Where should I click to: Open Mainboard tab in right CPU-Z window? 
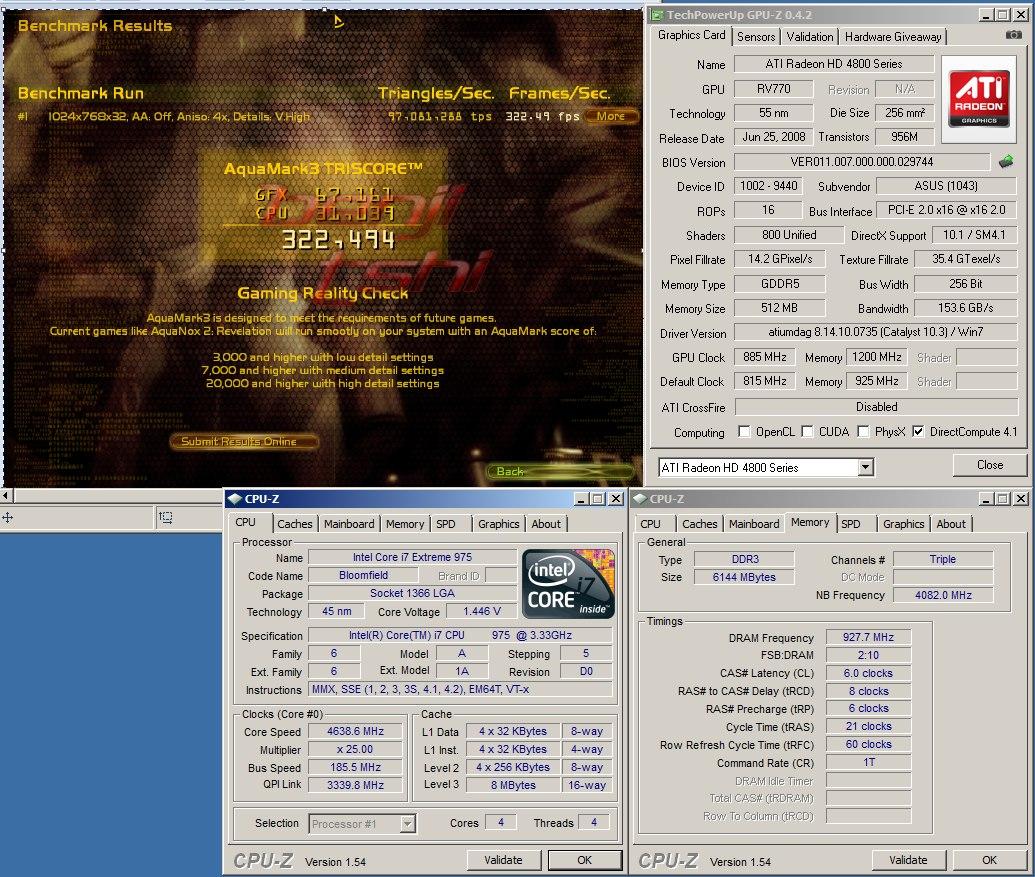tap(754, 524)
